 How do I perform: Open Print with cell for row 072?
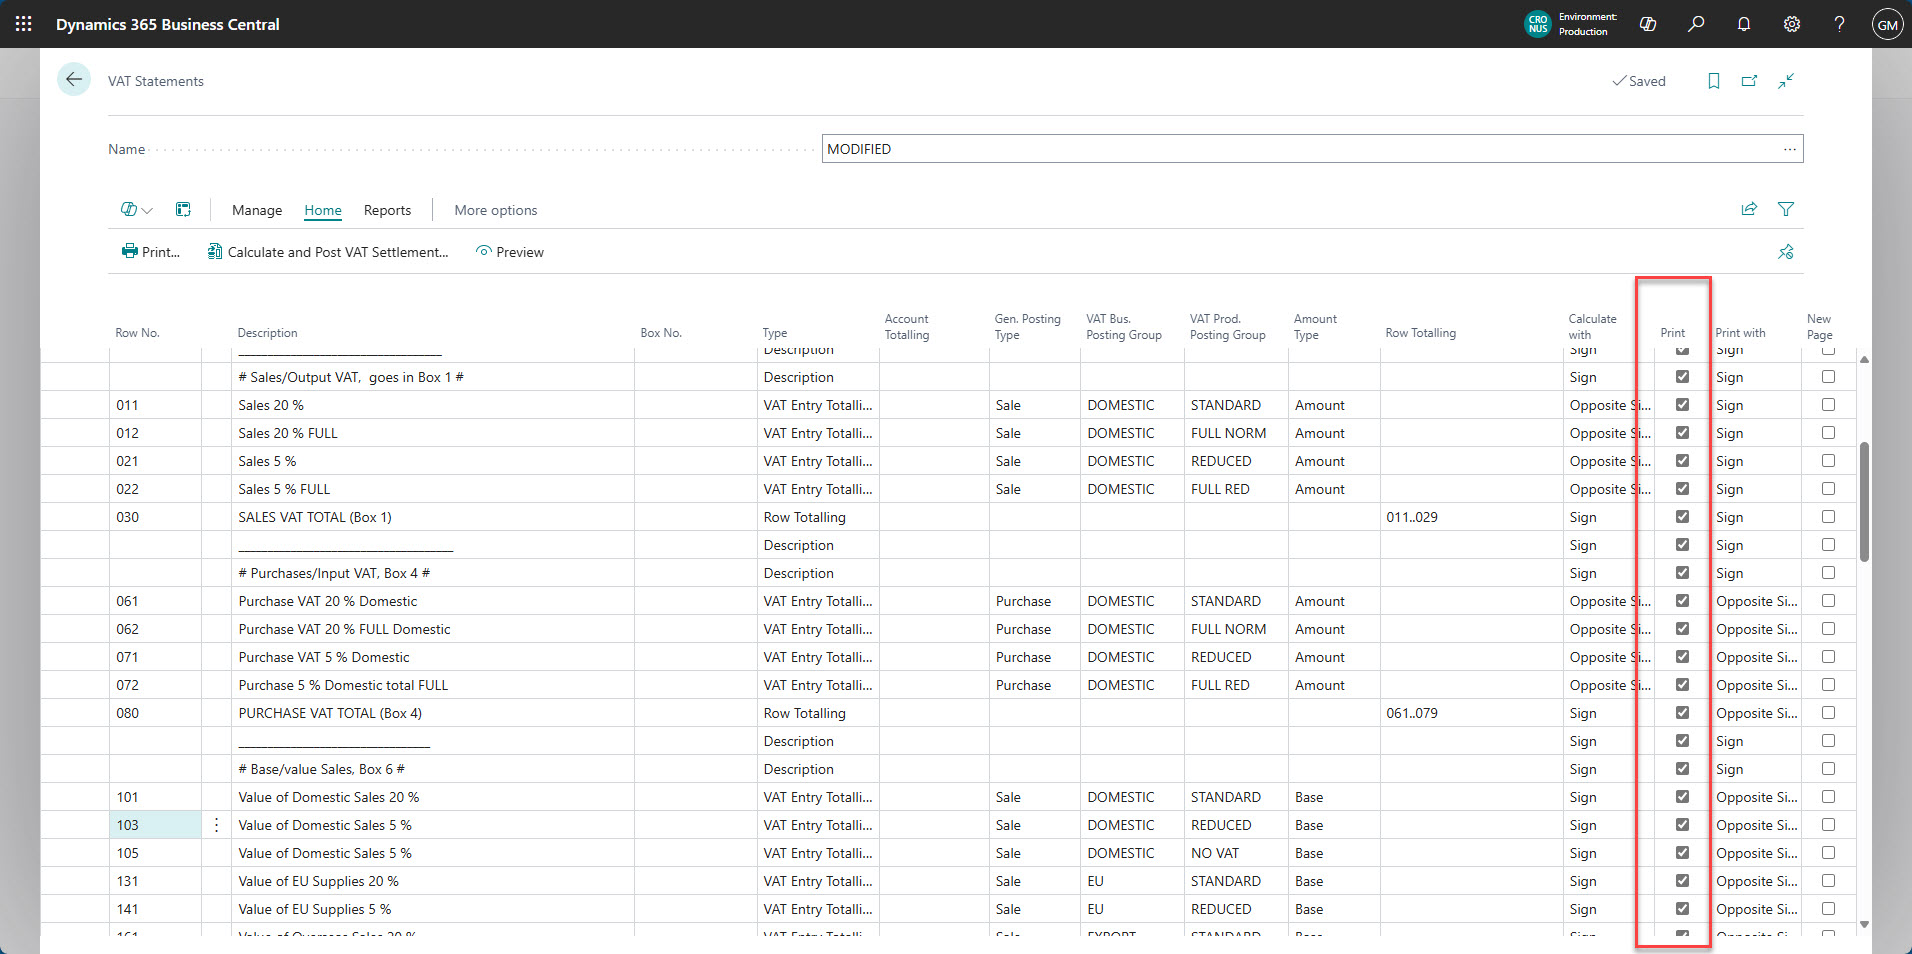(x=1756, y=685)
